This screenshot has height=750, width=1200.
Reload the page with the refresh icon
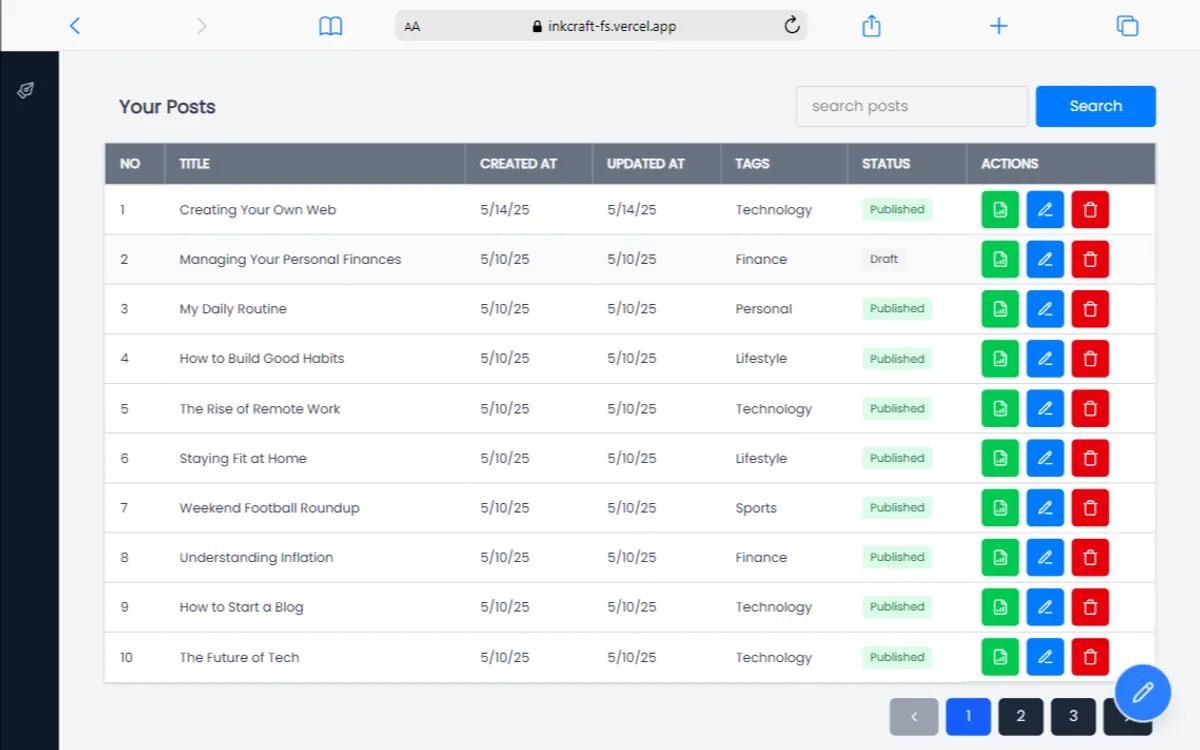pos(792,26)
